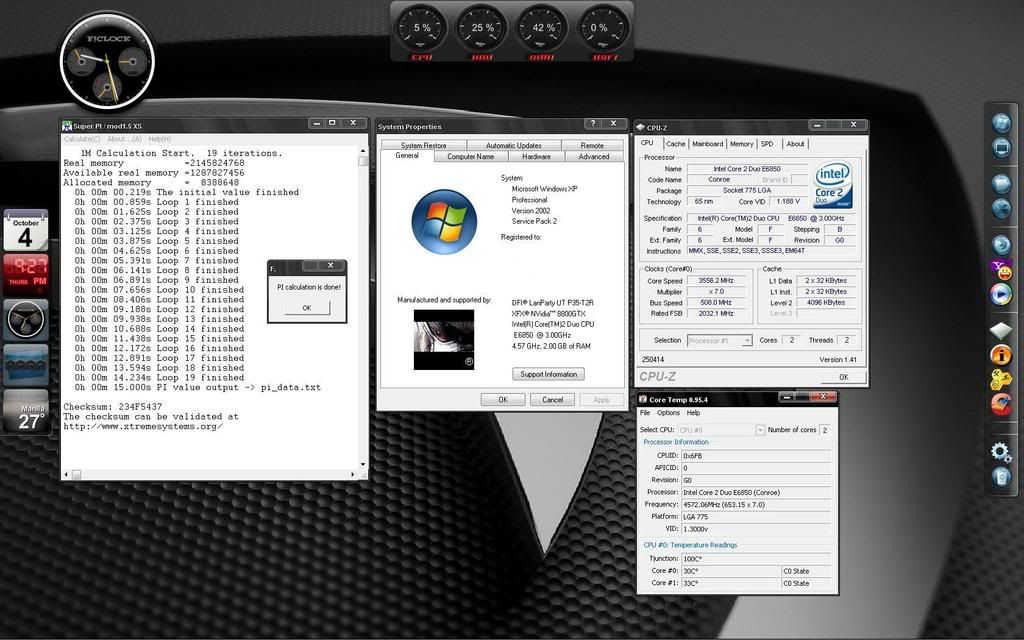Open the Recycle Bin dock icon

[x=1001, y=476]
